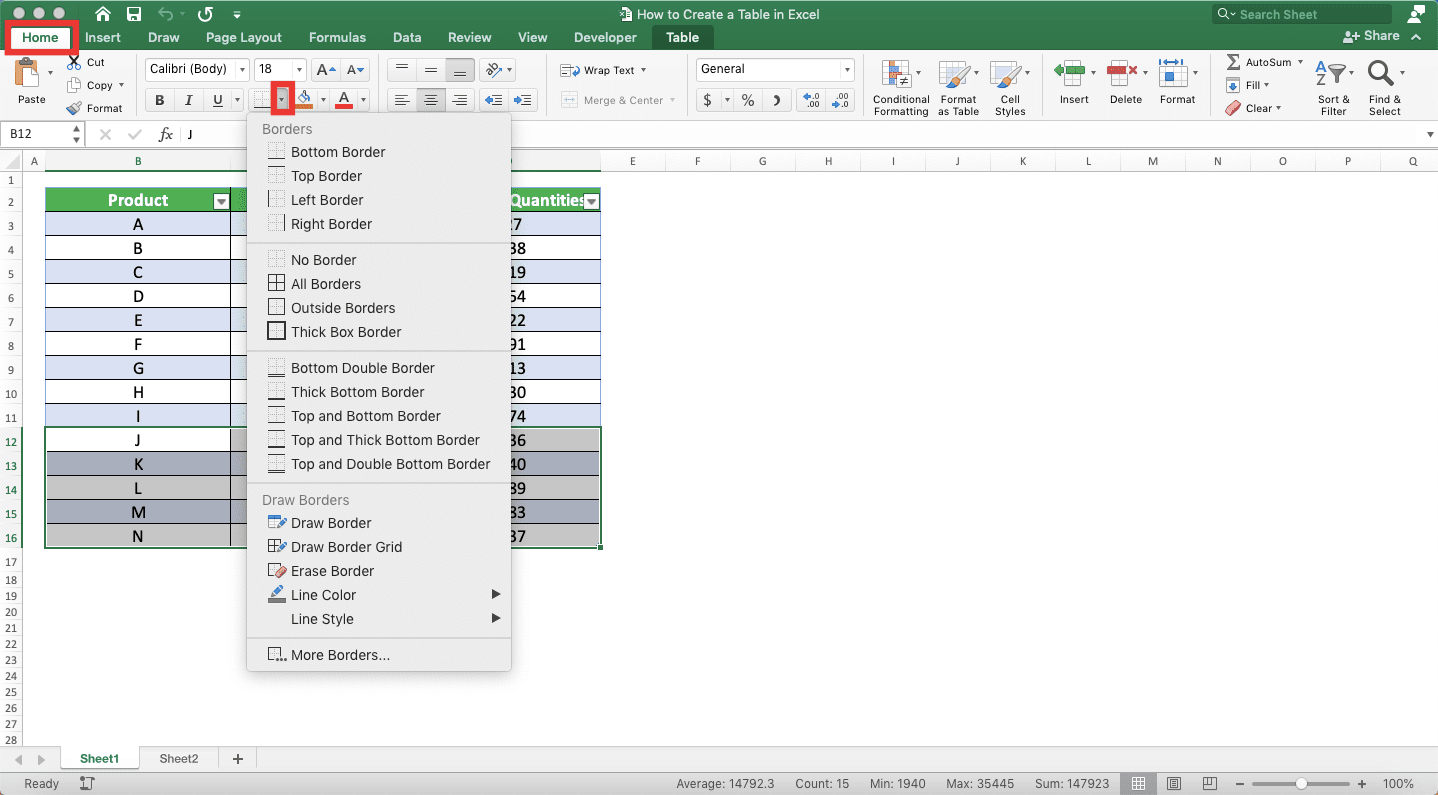Toggle italic formatting
The width and height of the screenshot is (1438, 795).
[186, 99]
